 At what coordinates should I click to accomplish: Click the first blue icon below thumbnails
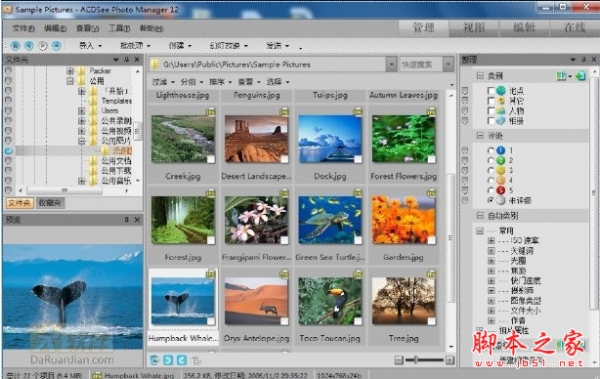pyautogui.click(x=154, y=360)
